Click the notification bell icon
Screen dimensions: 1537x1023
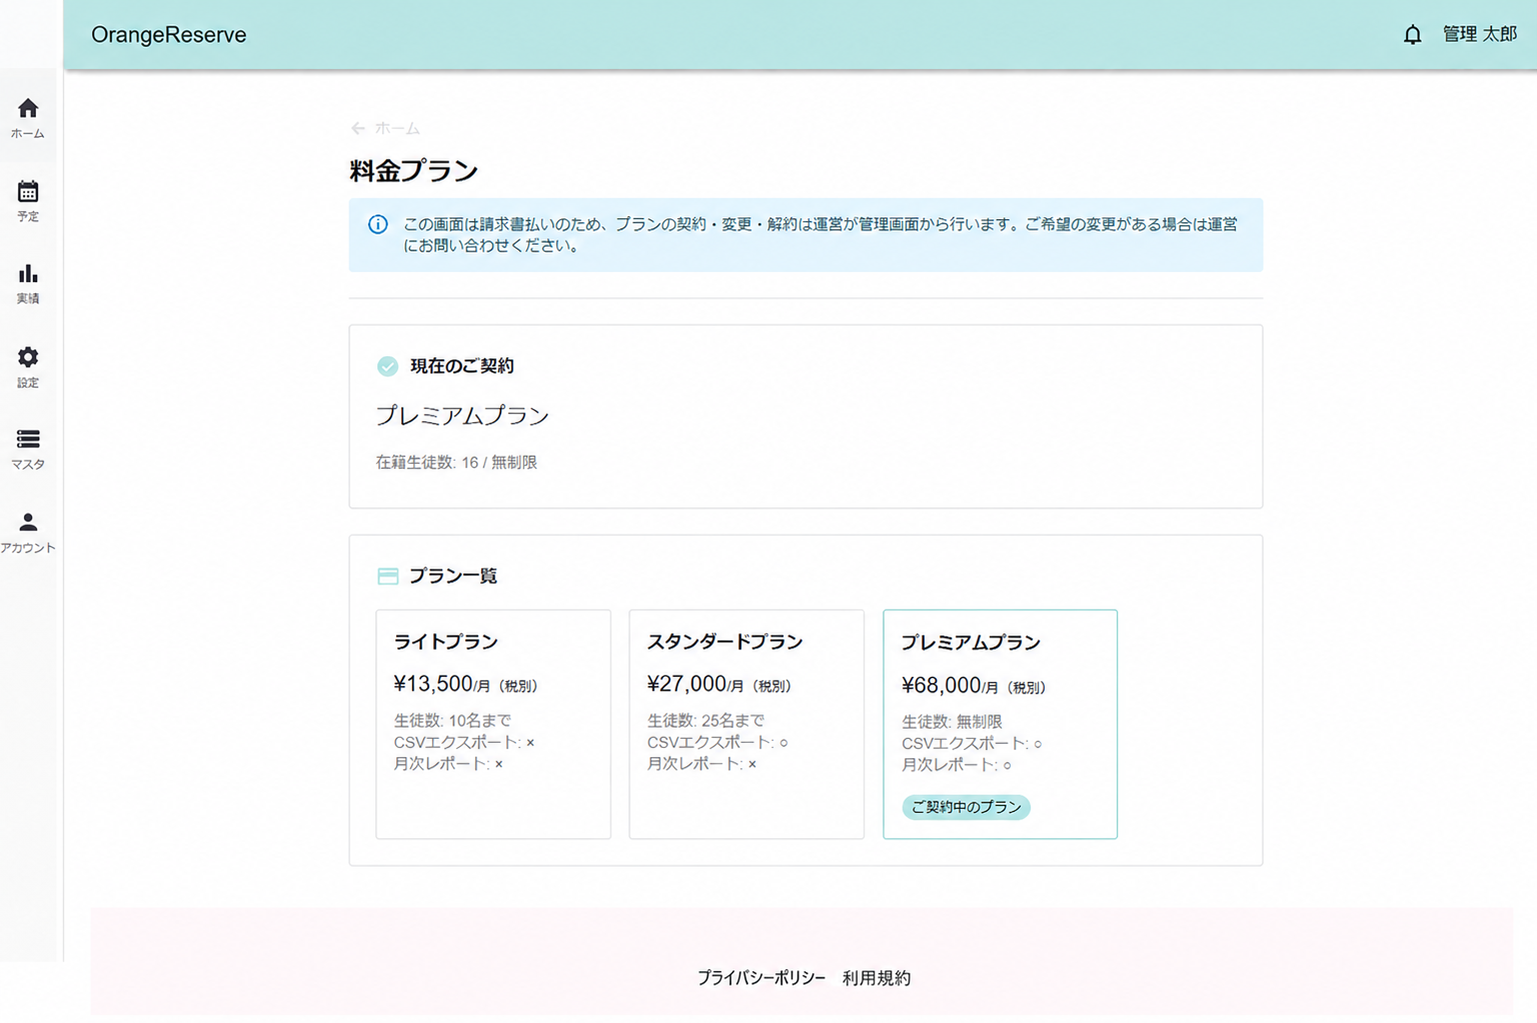(1412, 35)
